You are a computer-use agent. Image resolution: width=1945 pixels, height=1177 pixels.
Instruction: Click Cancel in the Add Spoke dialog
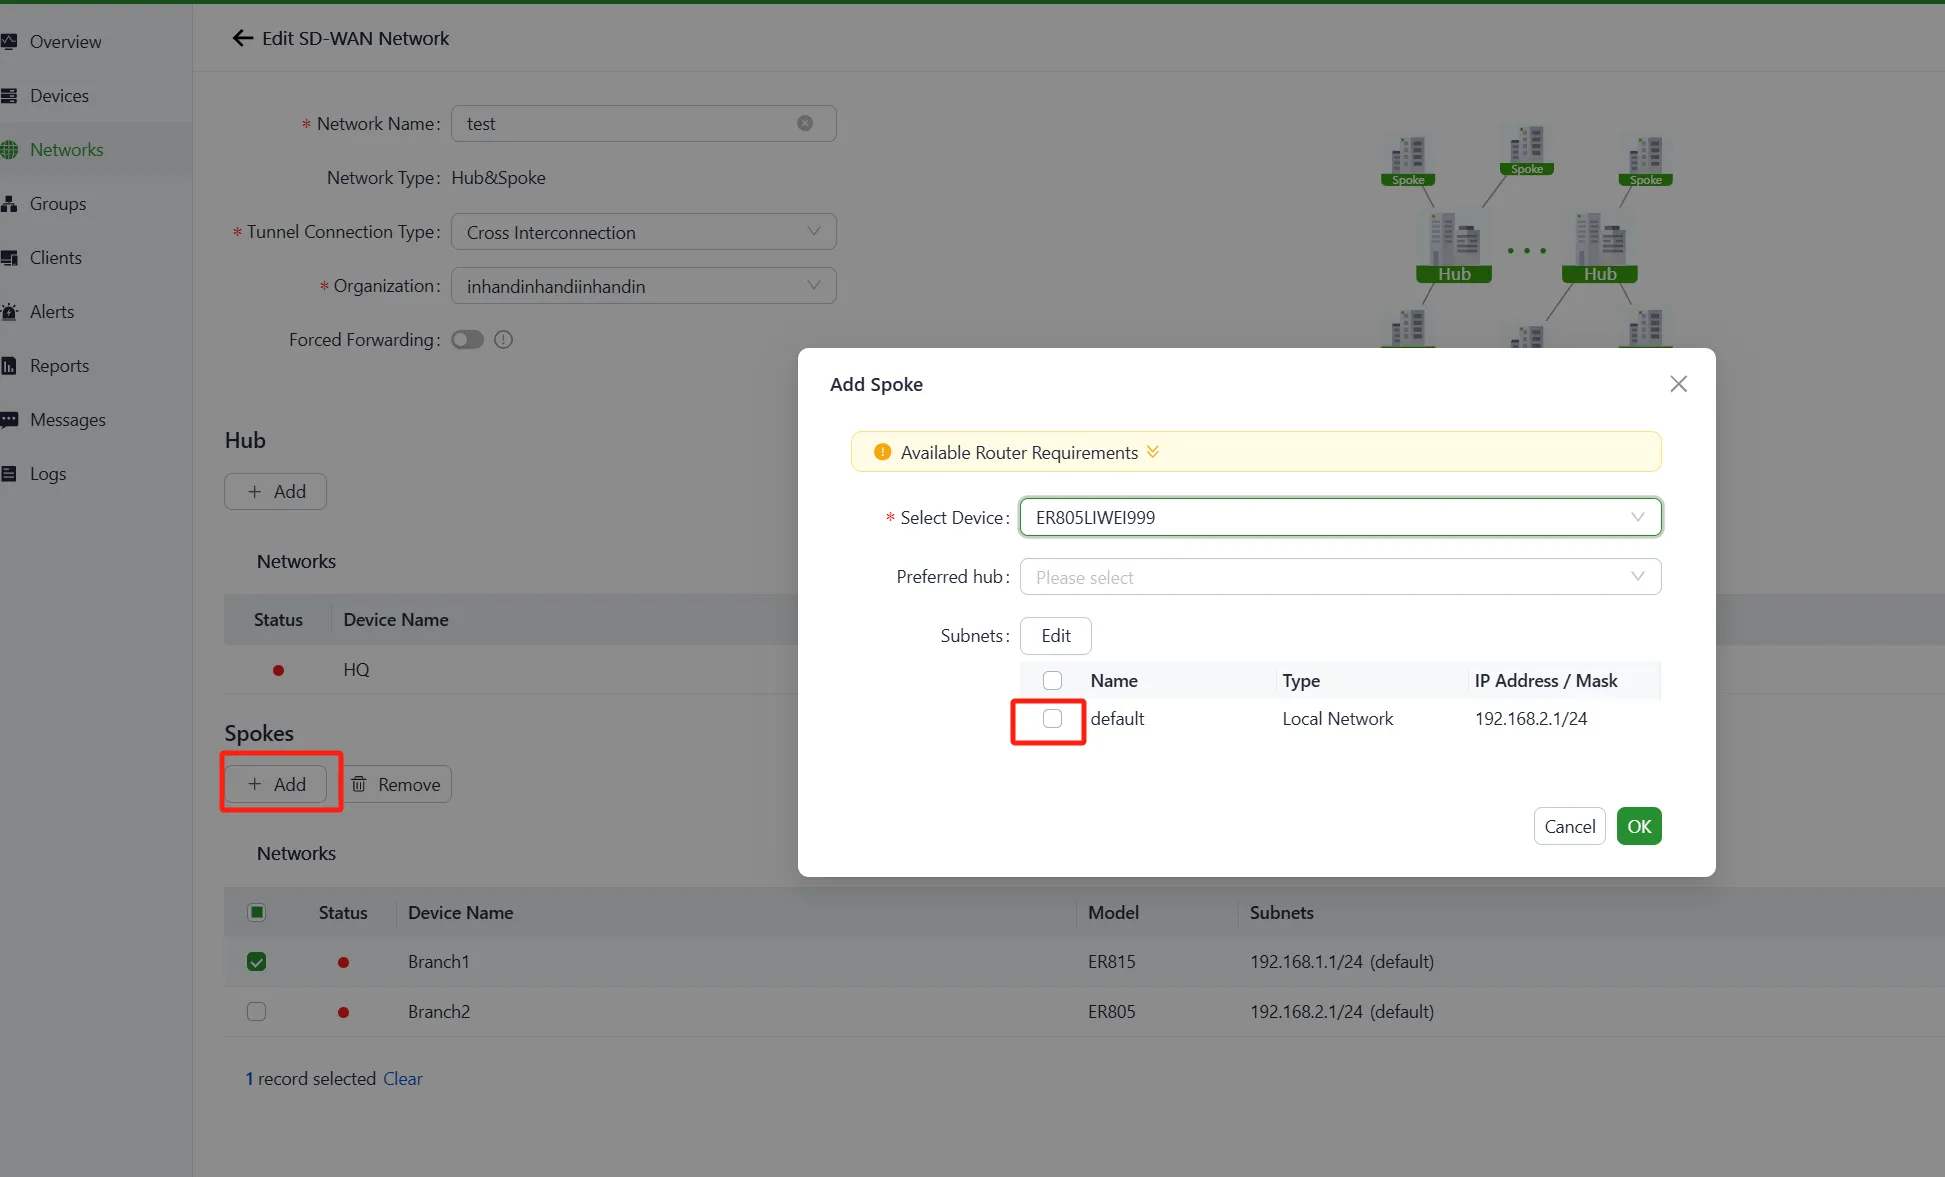coord(1569,826)
